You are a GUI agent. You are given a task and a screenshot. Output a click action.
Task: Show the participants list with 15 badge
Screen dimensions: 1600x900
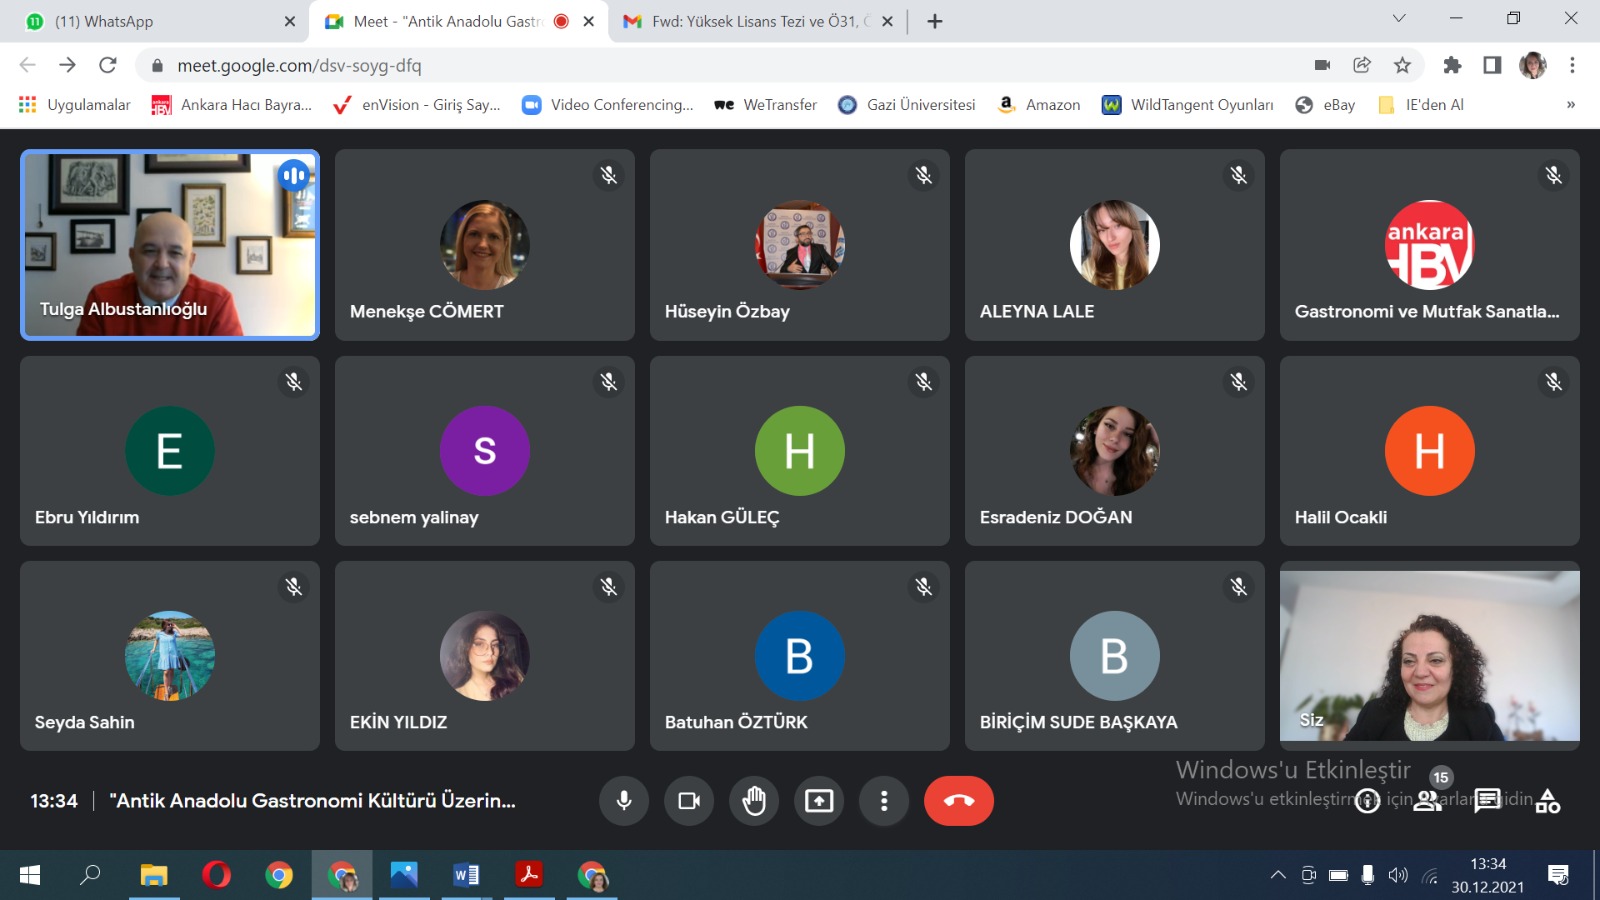pos(1428,800)
